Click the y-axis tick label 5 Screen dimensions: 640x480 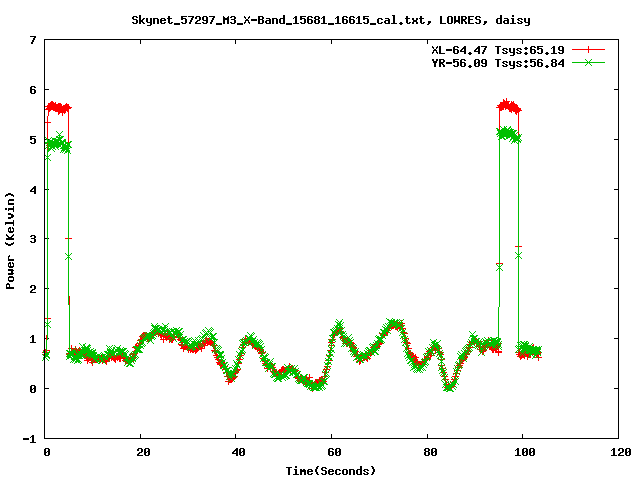(33, 140)
